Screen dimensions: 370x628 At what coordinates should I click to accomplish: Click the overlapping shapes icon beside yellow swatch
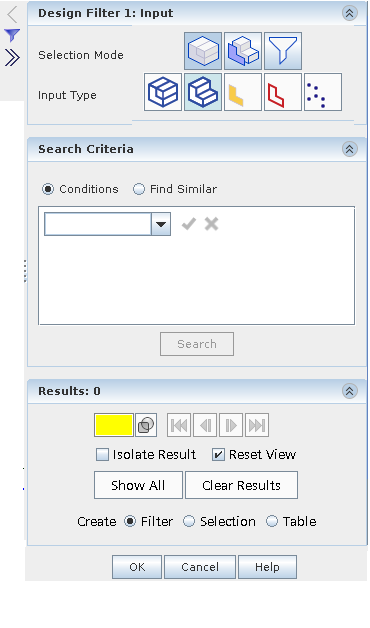(x=146, y=425)
